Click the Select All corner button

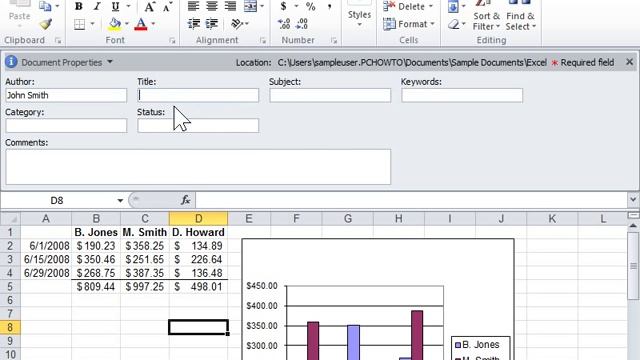[10, 219]
